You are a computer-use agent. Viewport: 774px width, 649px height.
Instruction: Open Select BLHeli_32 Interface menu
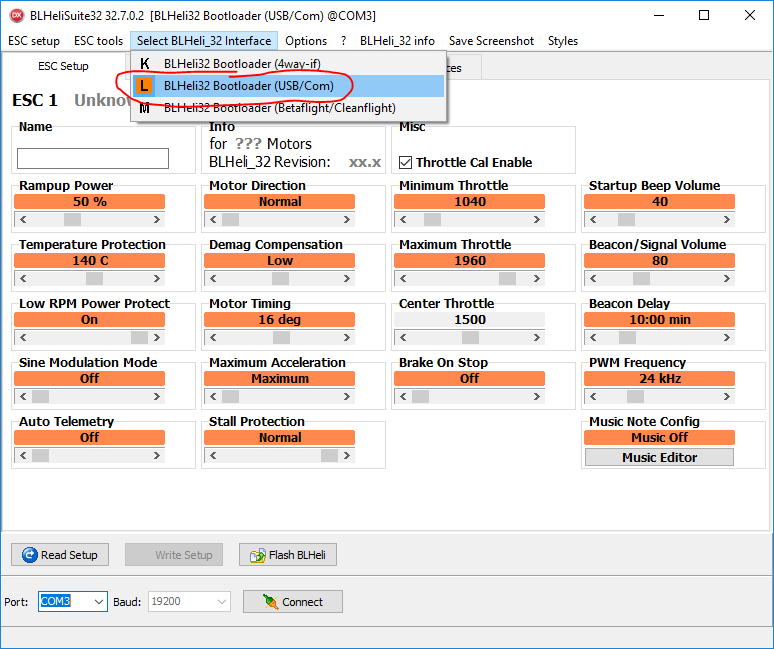tap(204, 41)
